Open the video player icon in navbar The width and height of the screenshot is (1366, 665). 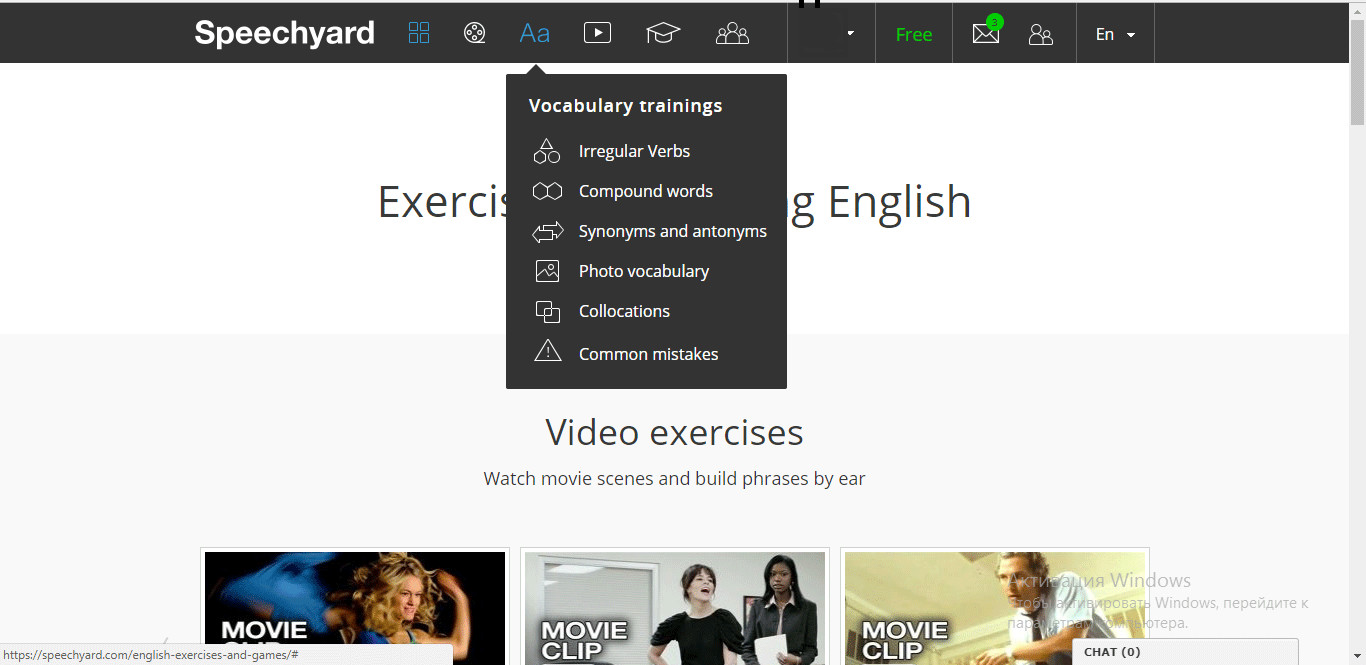click(x=597, y=33)
